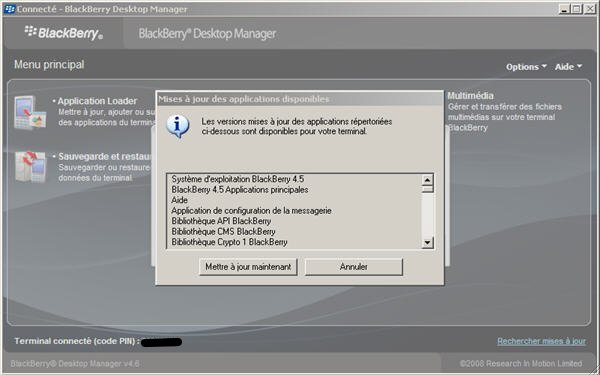Click the list scroll down arrow

pyautogui.click(x=427, y=242)
